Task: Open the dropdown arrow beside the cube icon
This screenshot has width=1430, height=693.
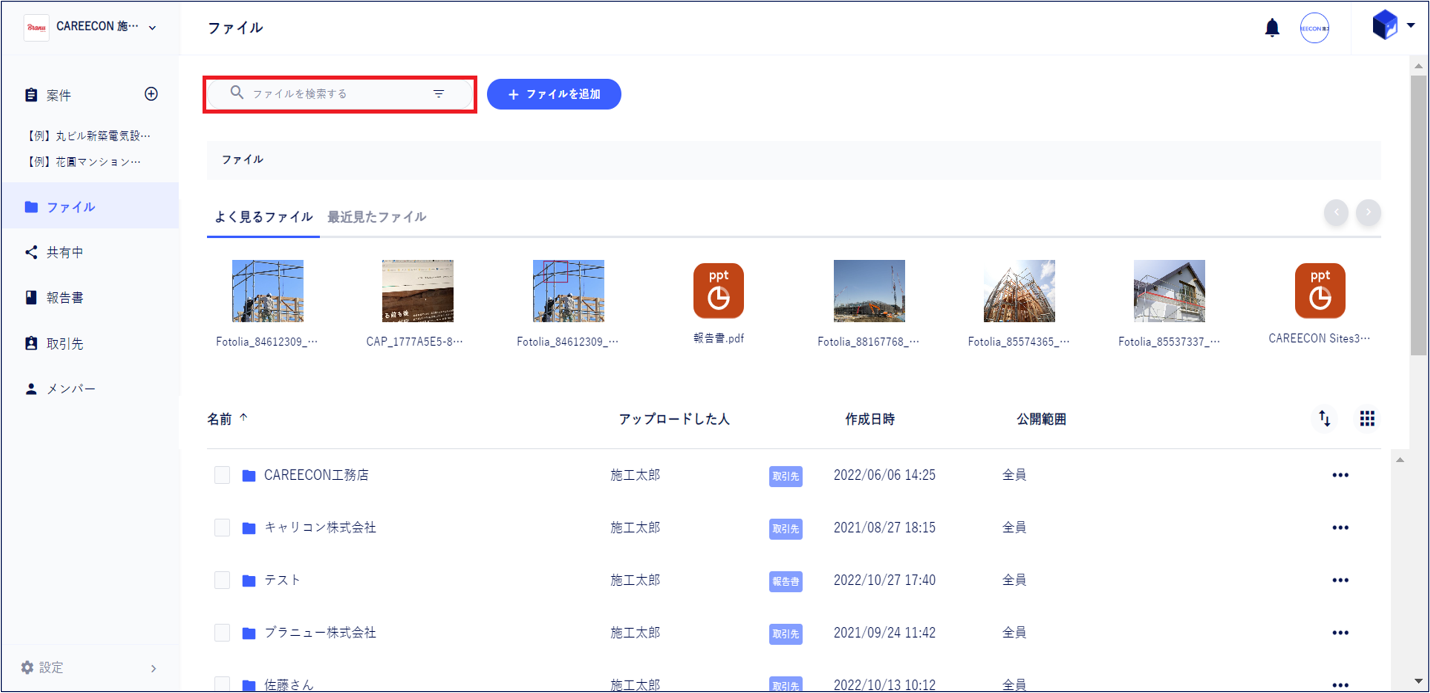Action: click(x=1411, y=26)
